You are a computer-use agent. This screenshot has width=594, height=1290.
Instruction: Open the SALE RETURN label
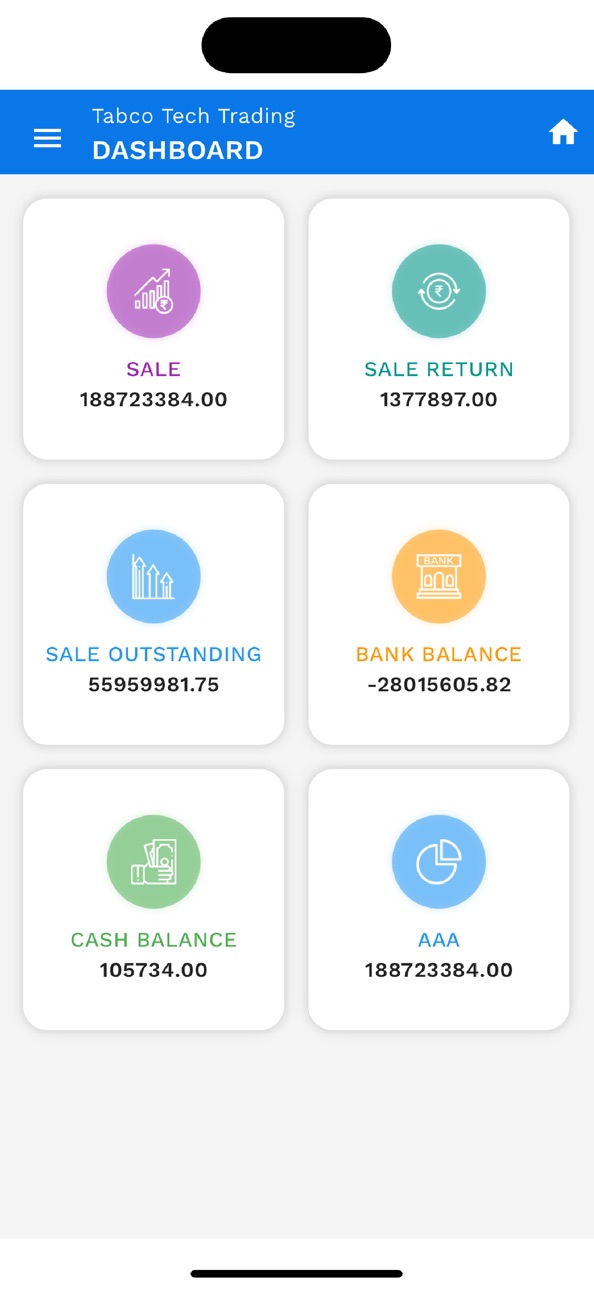tap(439, 369)
